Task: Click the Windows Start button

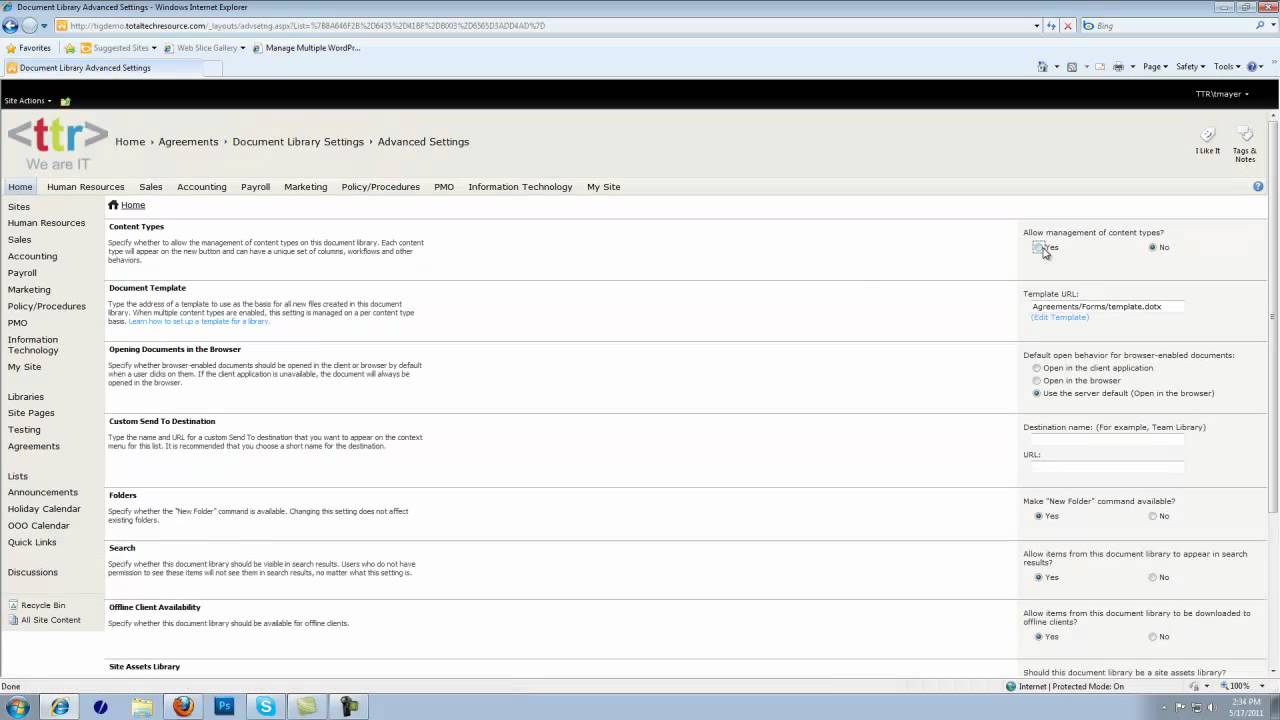Action: tap(18, 707)
